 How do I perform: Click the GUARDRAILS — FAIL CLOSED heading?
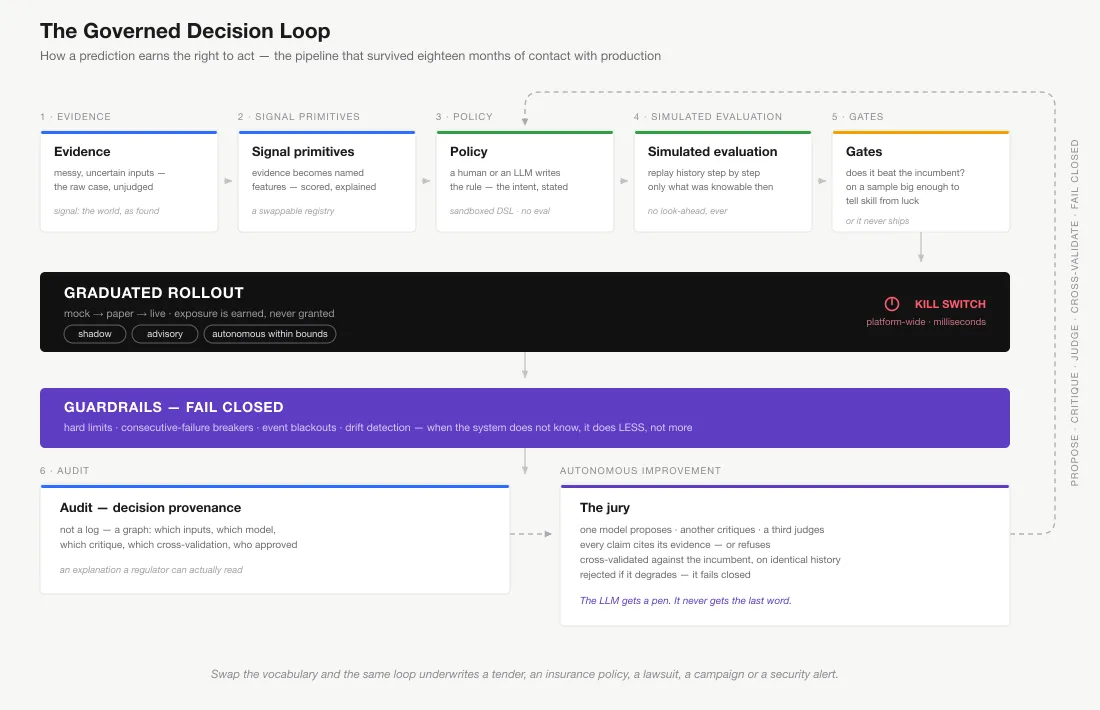click(x=173, y=407)
